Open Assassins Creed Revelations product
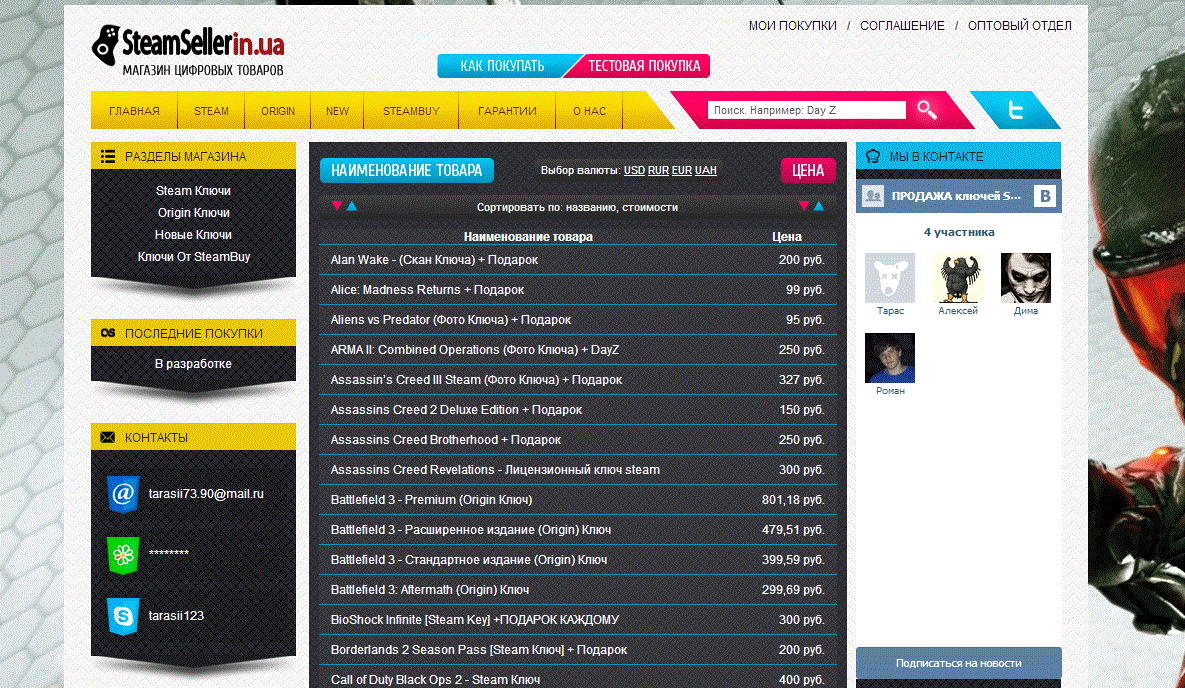Screen dimensions: 1185x688 [x=578, y=470]
